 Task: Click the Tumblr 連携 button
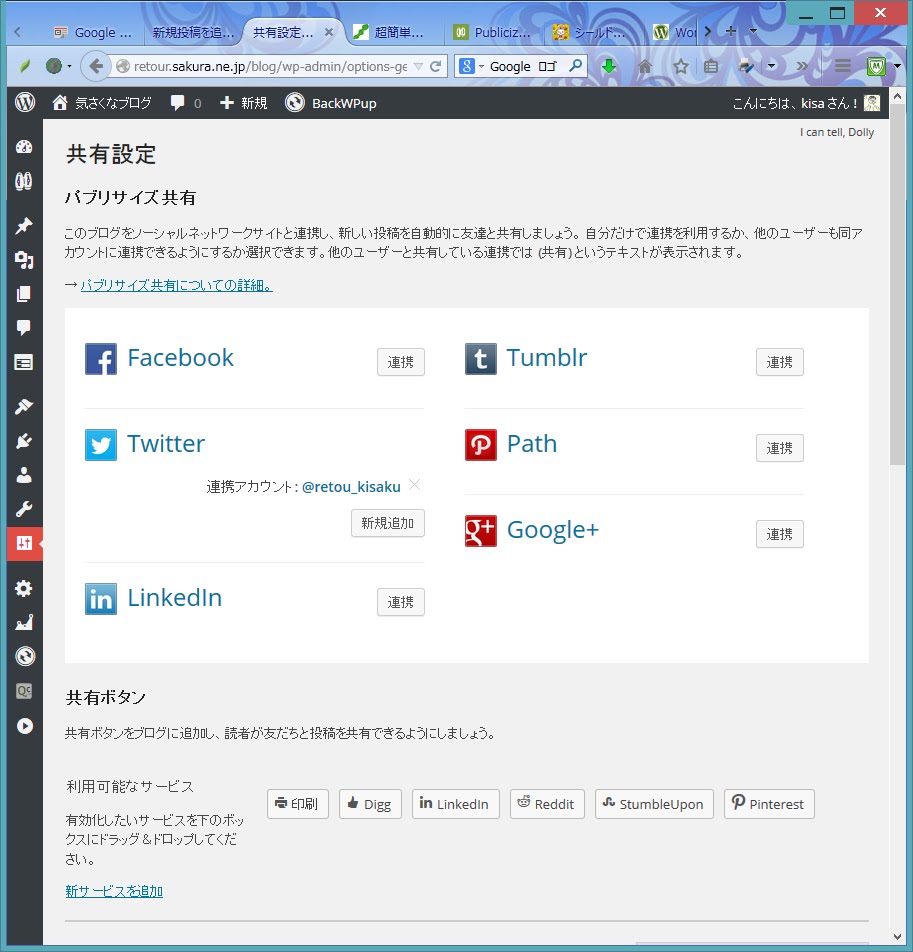coord(779,362)
